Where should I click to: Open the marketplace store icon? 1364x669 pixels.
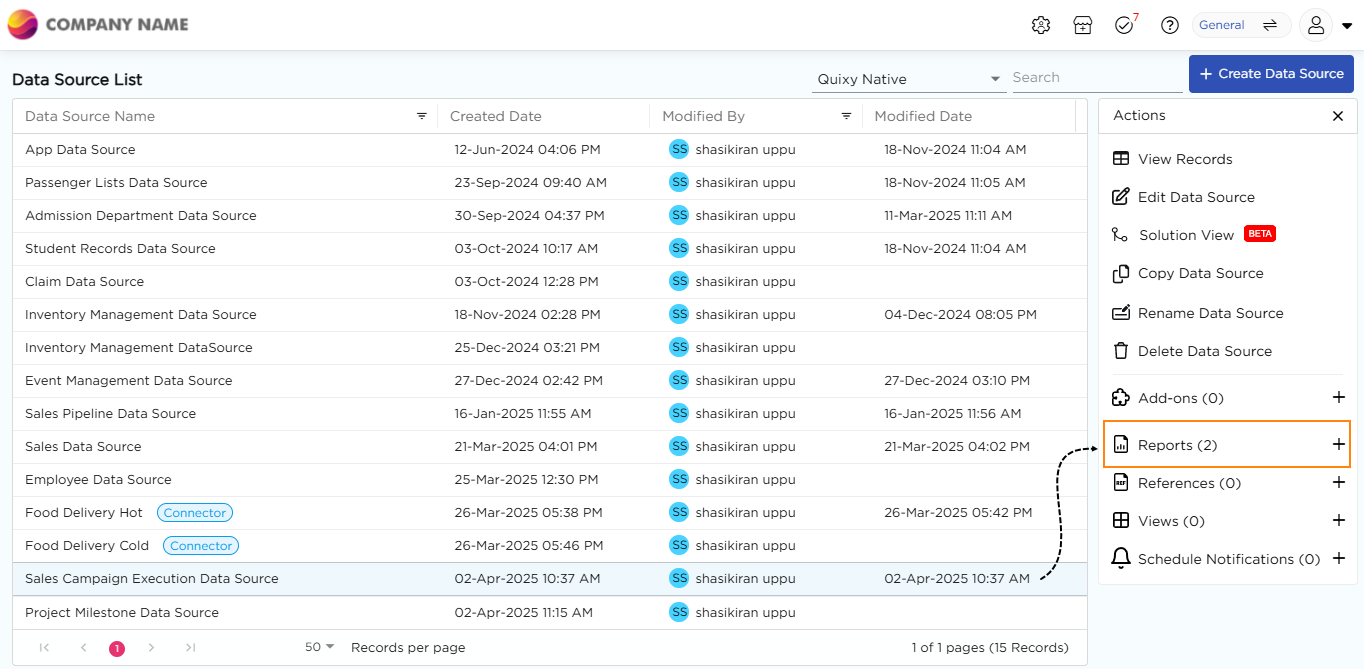click(x=1082, y=25)
